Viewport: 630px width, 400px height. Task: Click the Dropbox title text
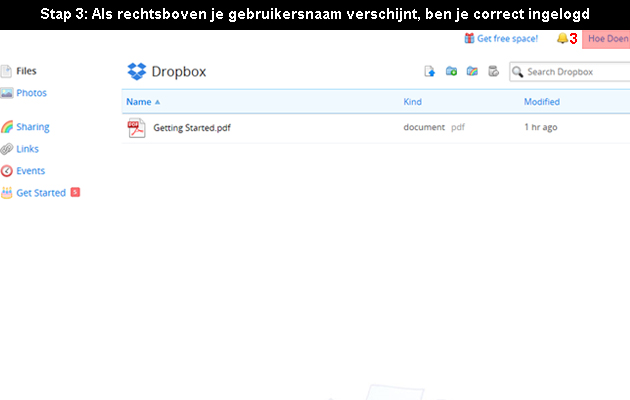[179, 71]
